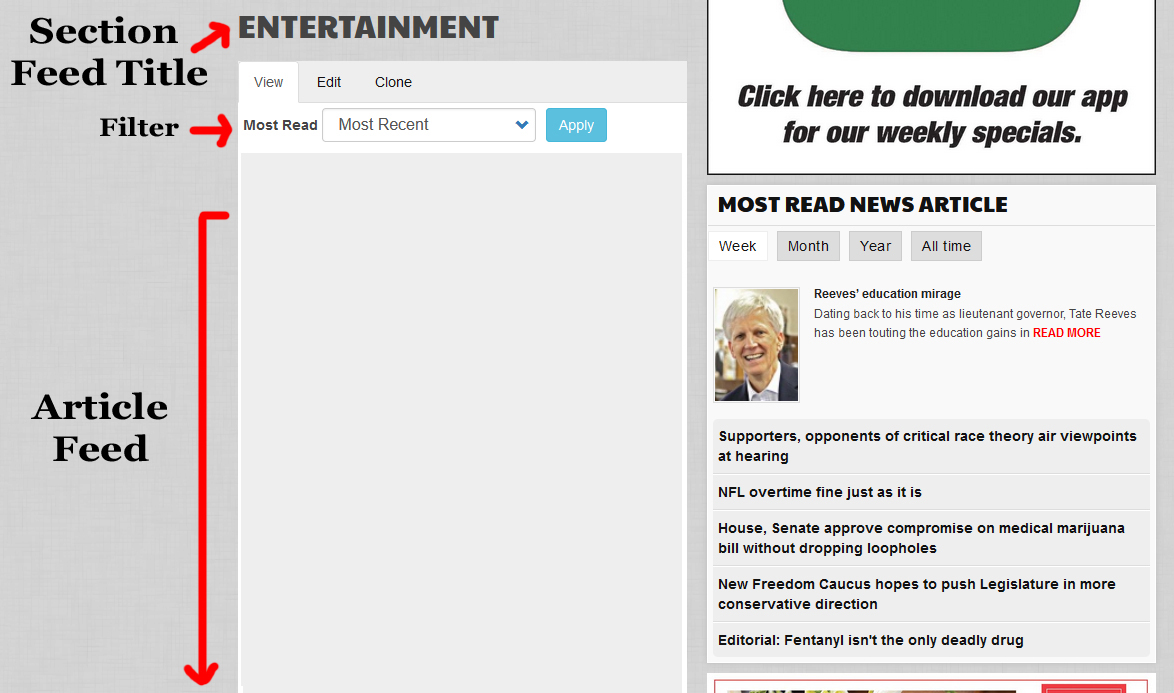Viewport: 1174px width, 693px height.
Task: Choose the All time tab
Action: pyautogui.click(x=946, y=246)
